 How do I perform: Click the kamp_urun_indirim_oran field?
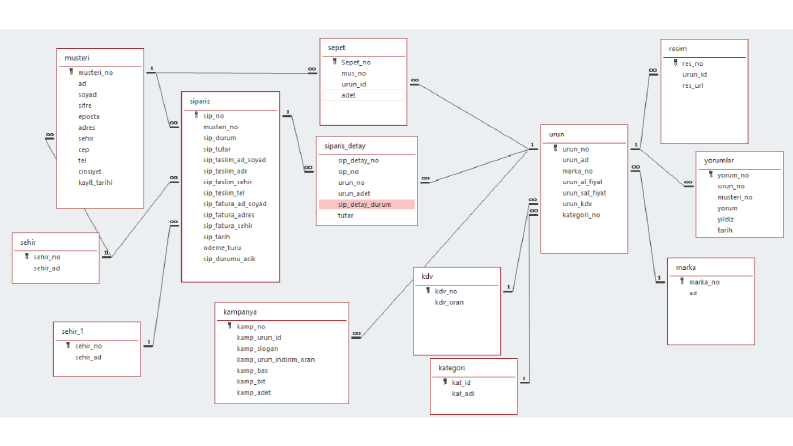[x=276, y=360]
